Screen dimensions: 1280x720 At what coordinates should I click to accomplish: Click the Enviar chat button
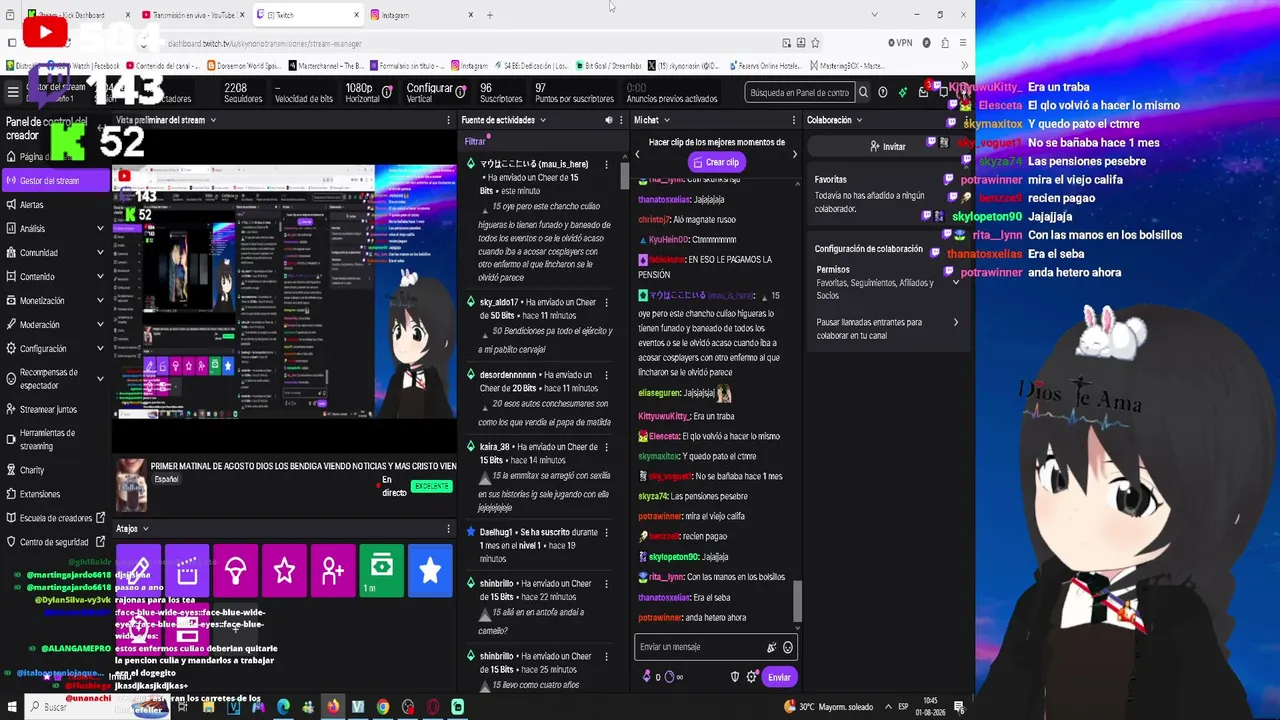coord(779,677)
